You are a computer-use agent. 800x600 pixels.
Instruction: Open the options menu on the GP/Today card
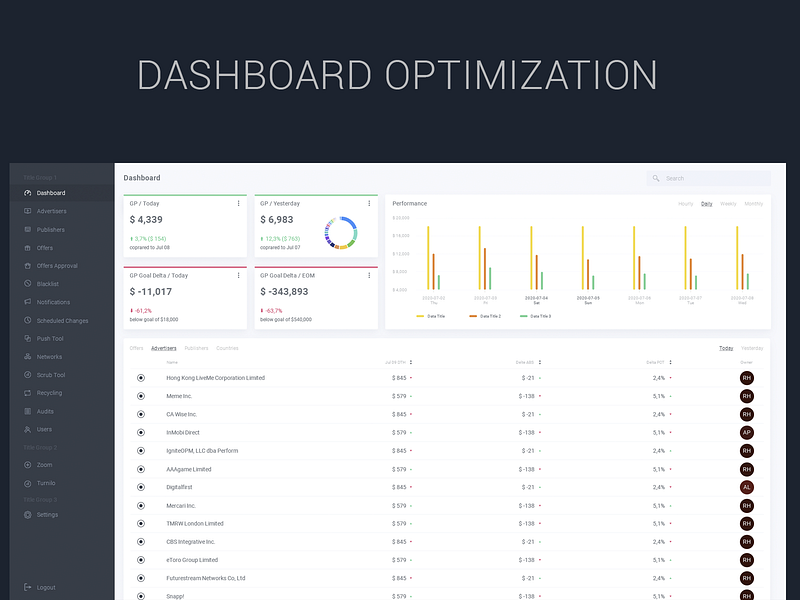238,203
